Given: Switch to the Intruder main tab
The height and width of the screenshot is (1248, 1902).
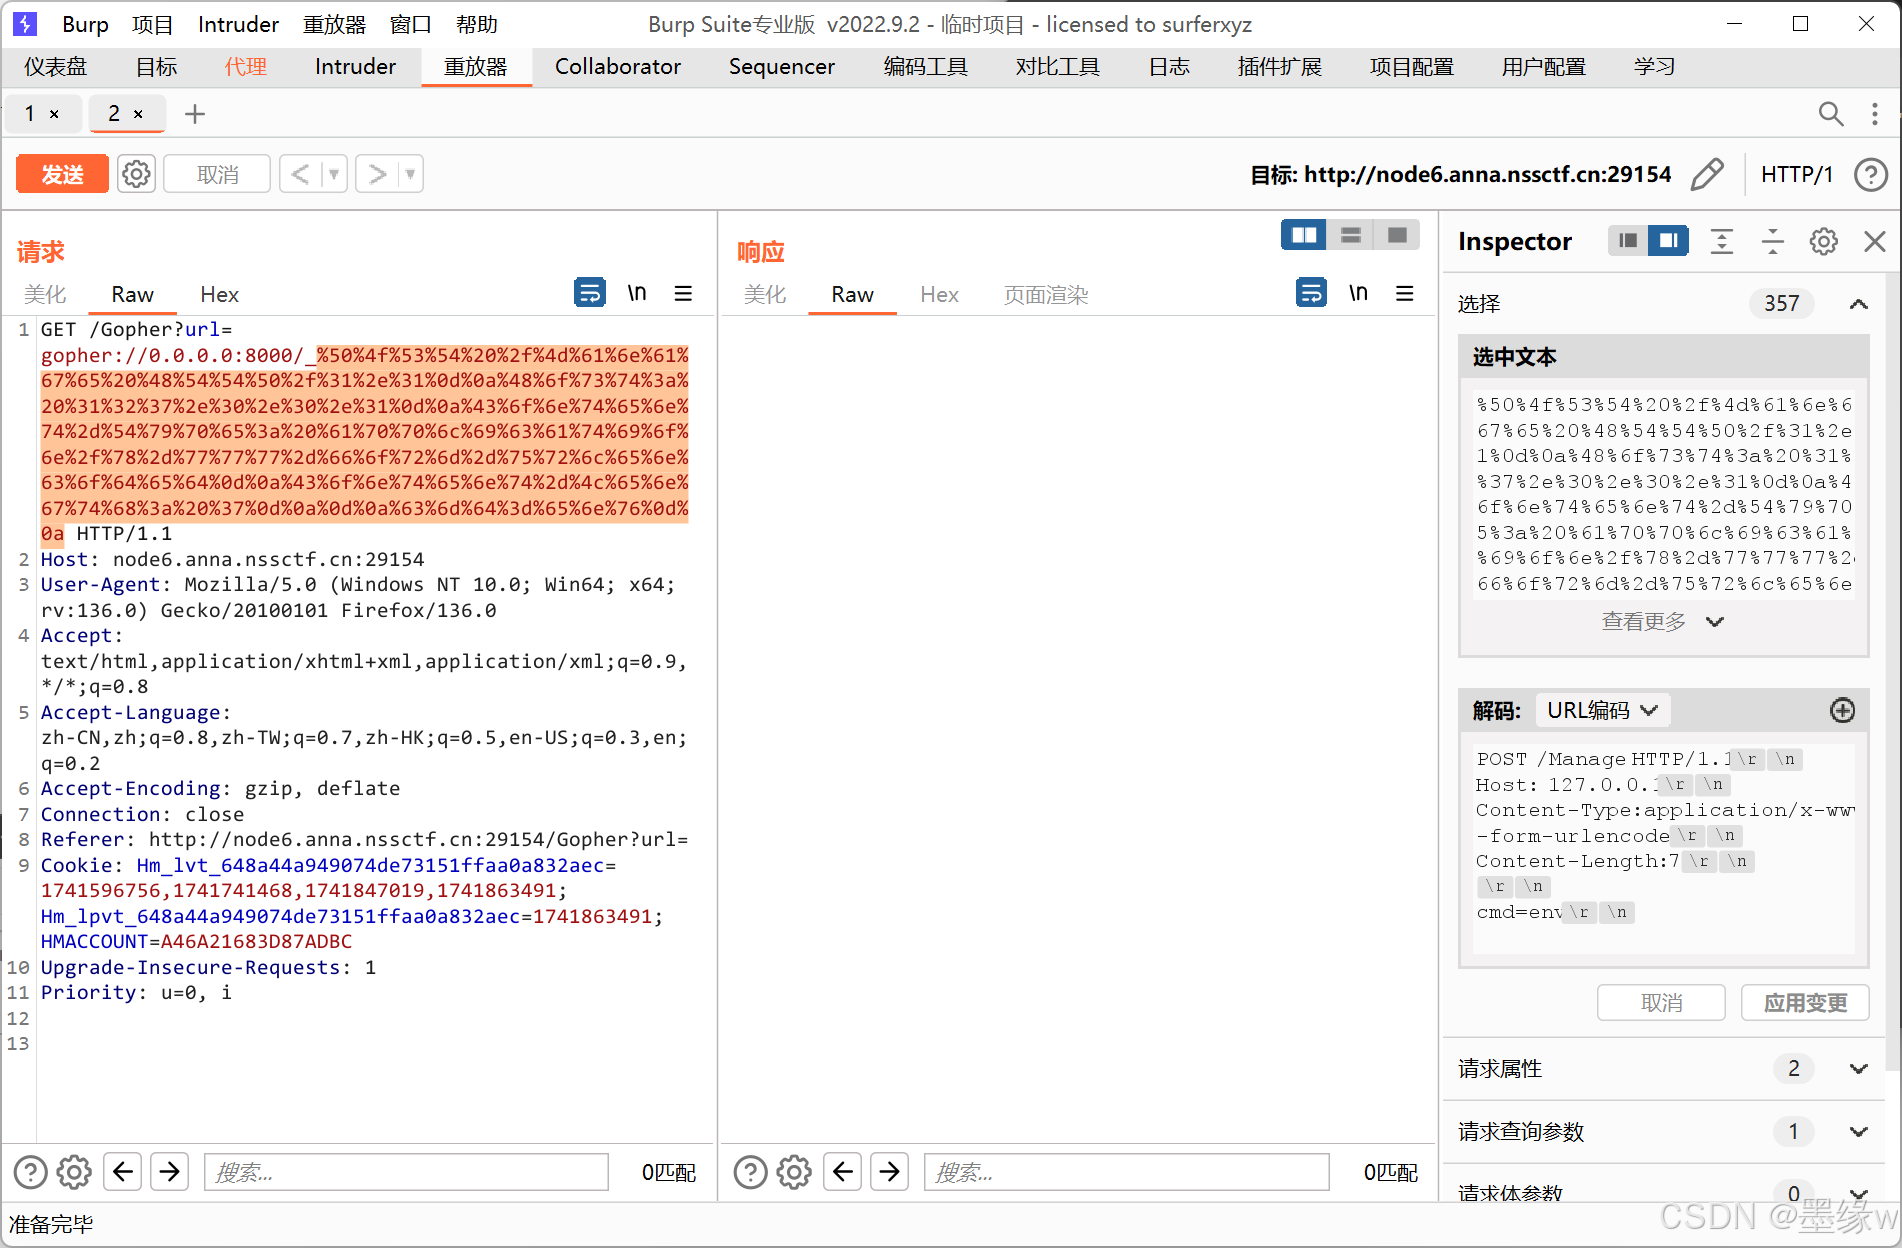Looking at the screenshot, I should point(355,67).
